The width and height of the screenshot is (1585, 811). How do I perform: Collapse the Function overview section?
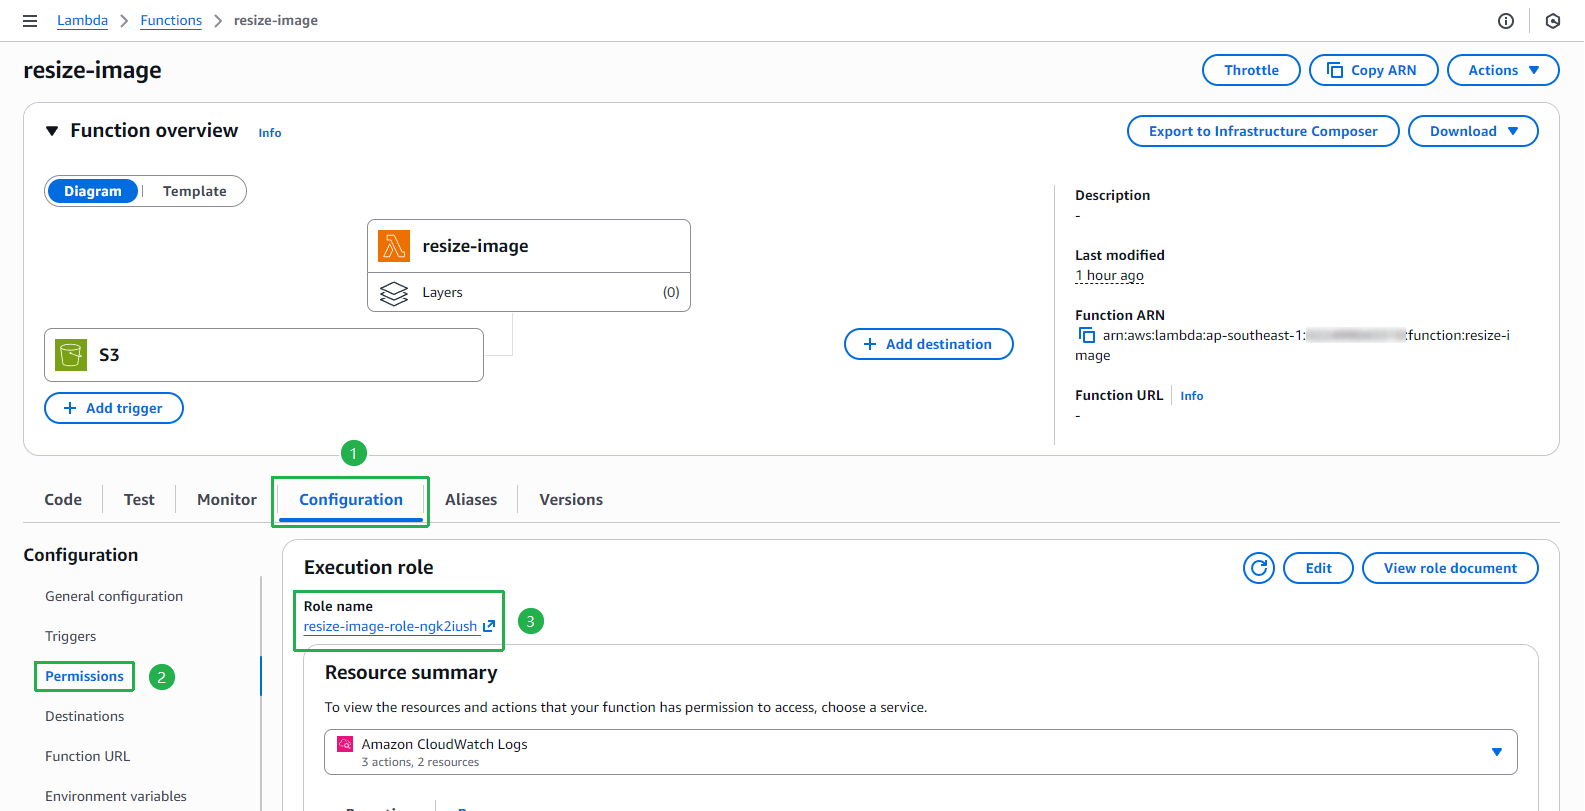(x=52, y=131)
